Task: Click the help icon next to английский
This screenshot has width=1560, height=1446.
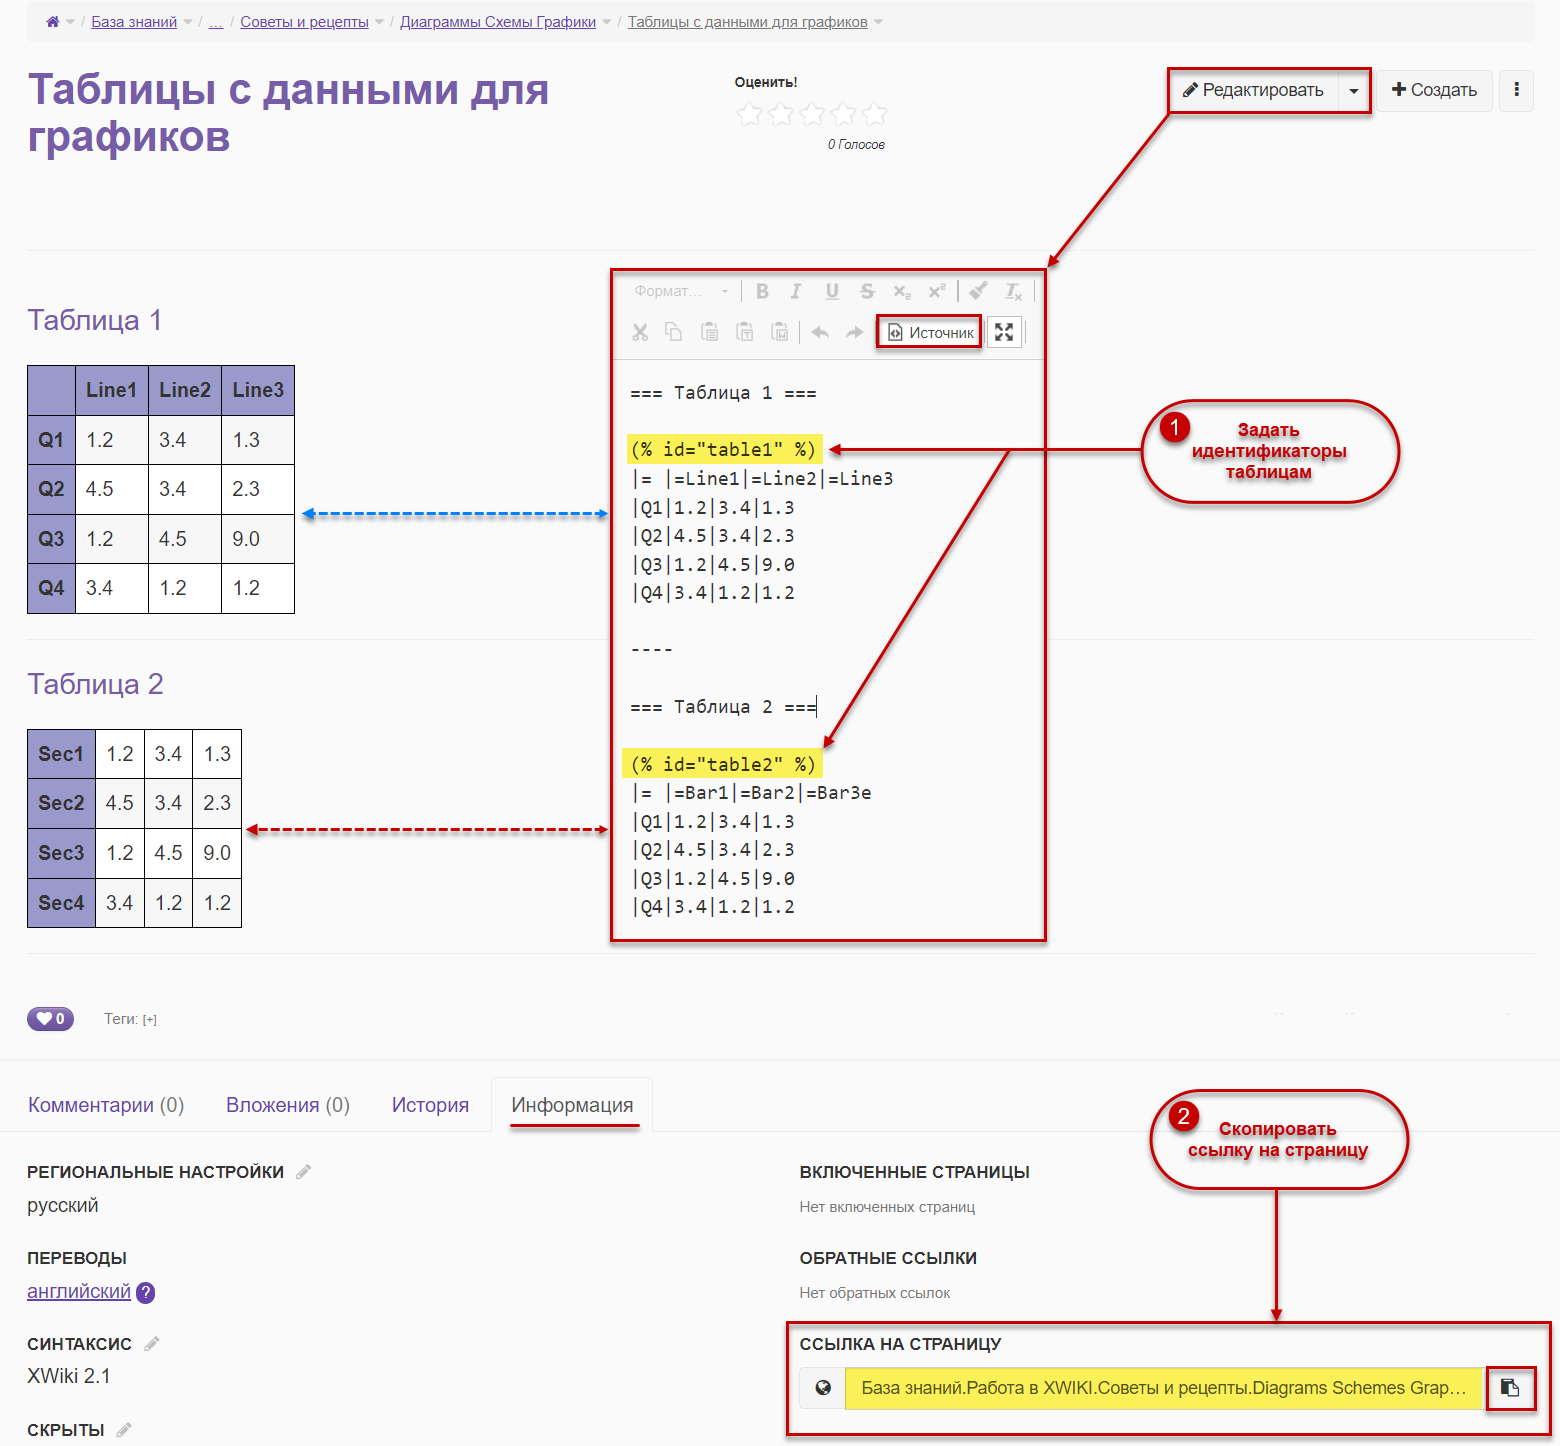Action: point(146,1293)
